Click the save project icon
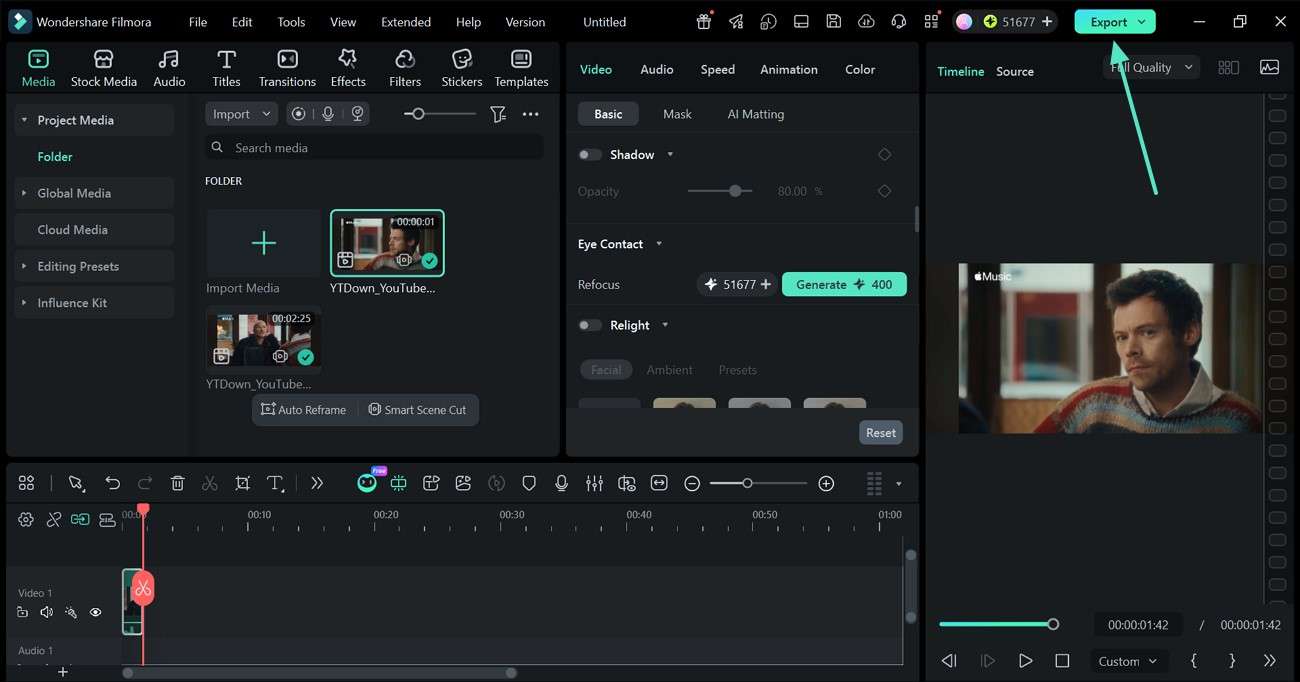1300x682 pixels. (x=833, y=21)
